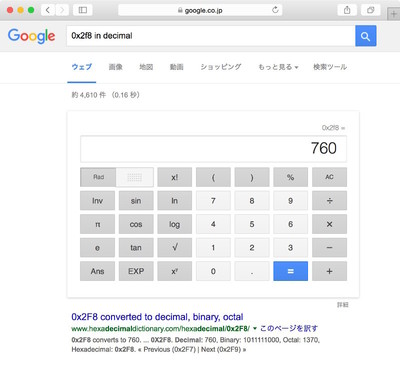Click the 3 key
The width and height of the screenshot is (400, 367).
[x=291, y=247]
